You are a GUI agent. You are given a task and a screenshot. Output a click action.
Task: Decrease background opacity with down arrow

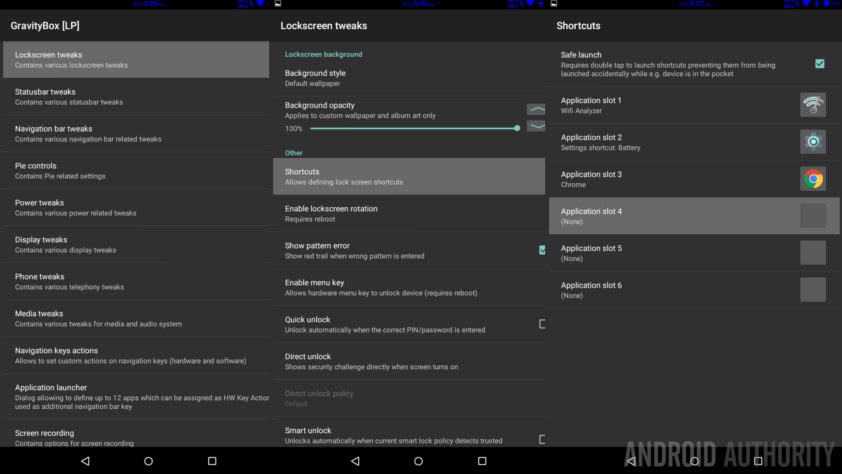click(536, 126)
